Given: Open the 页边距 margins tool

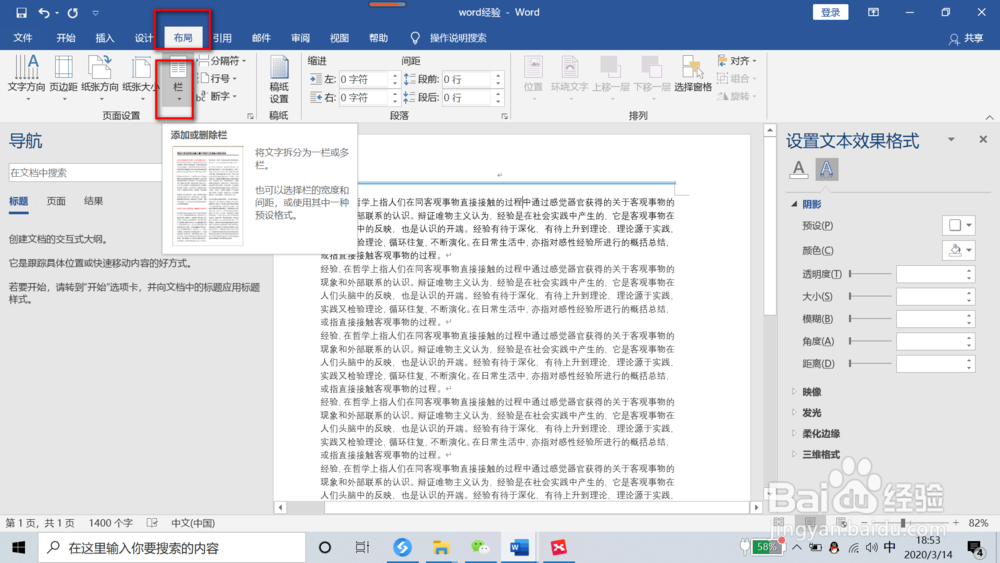Looking at the screenshot, I should coord(63,77).
